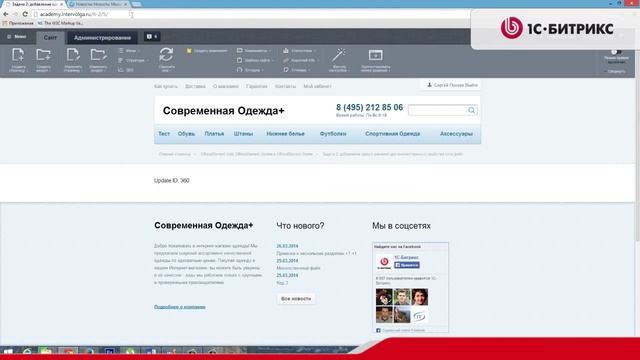Click the Доставка top link
The width and height of the screenshot is (640, 360).
(195, 87)
